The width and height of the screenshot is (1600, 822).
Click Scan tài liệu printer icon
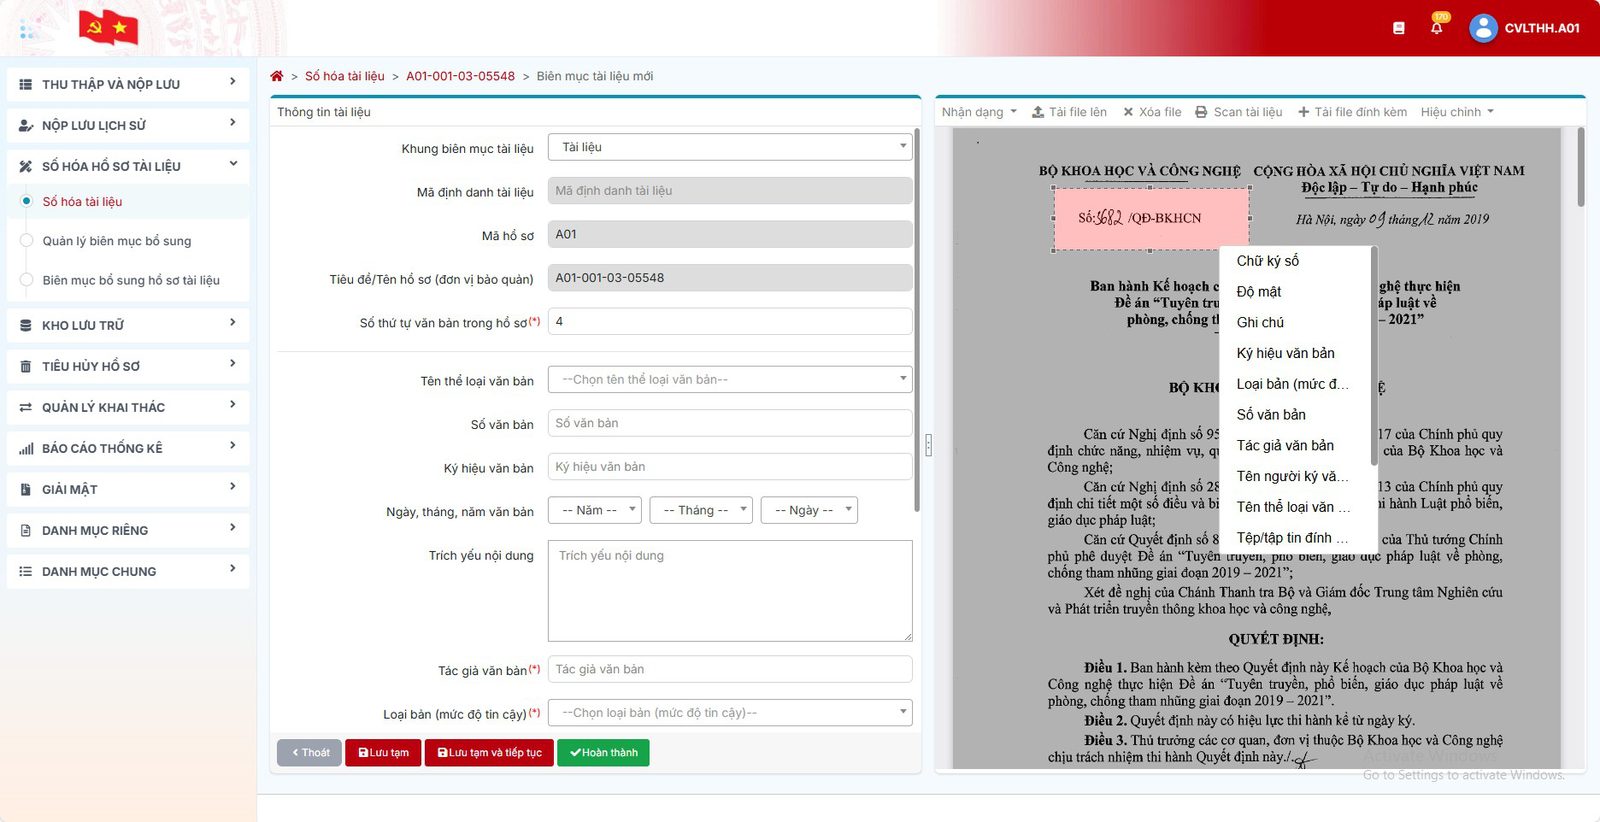[x=1201, y=112]
